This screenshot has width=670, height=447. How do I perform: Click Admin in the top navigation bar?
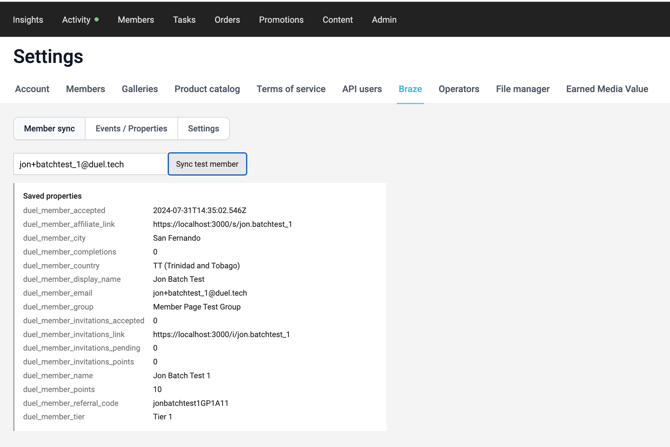pyautogui.click(x=384, y=20)
